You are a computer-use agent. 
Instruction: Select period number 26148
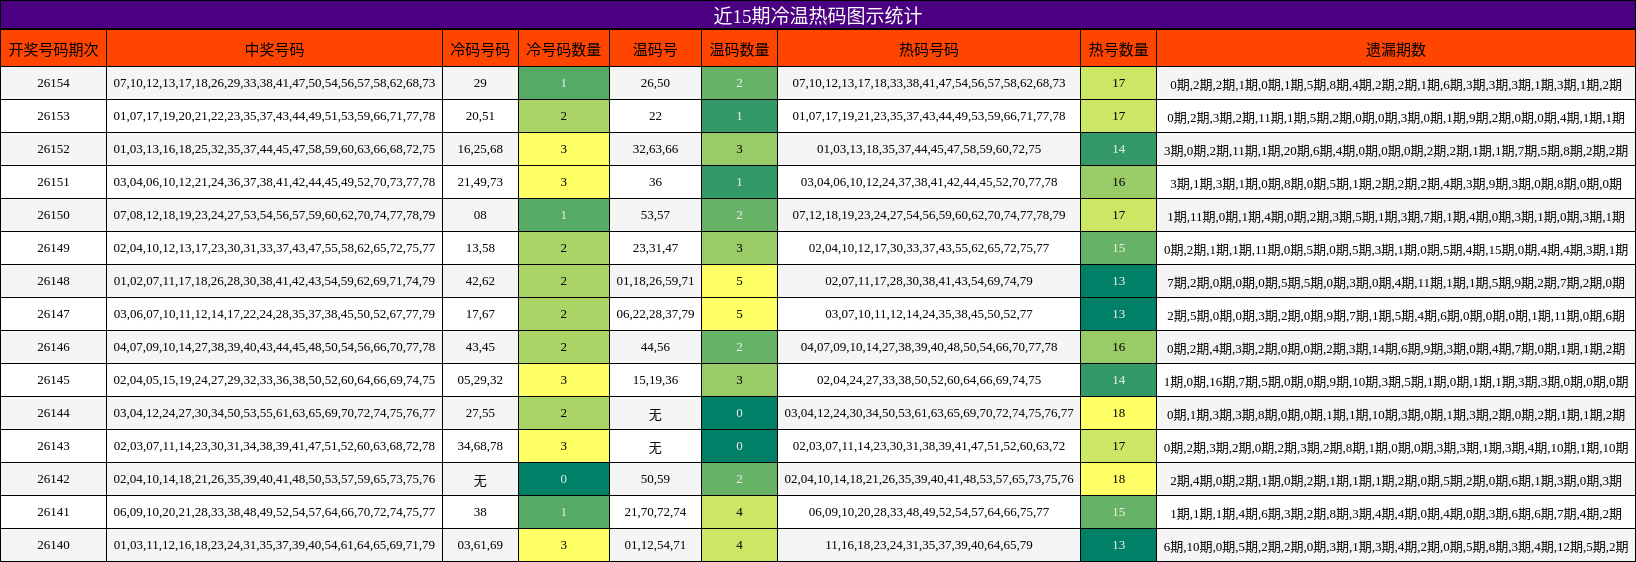(x=54, y=281)
